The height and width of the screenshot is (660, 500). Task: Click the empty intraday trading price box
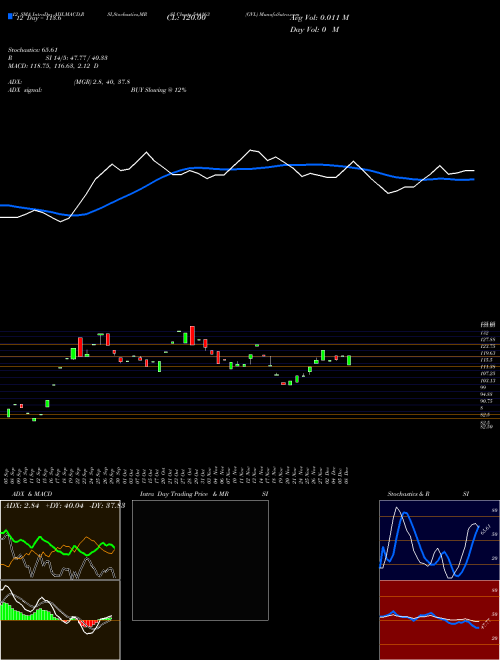pos(200,560)
